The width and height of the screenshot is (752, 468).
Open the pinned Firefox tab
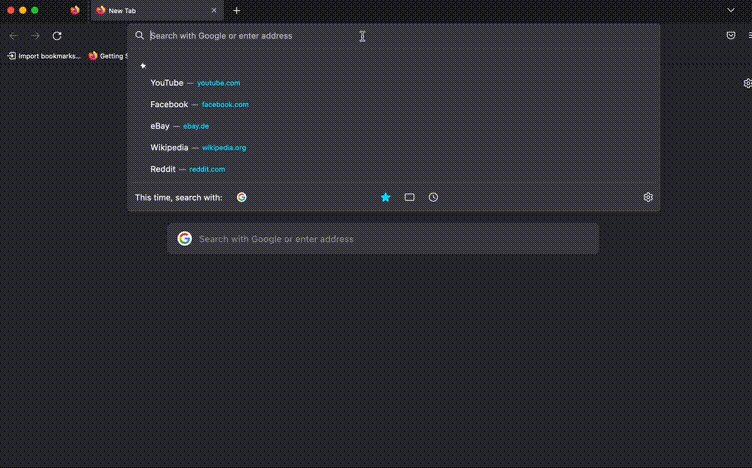pos(75,11)
